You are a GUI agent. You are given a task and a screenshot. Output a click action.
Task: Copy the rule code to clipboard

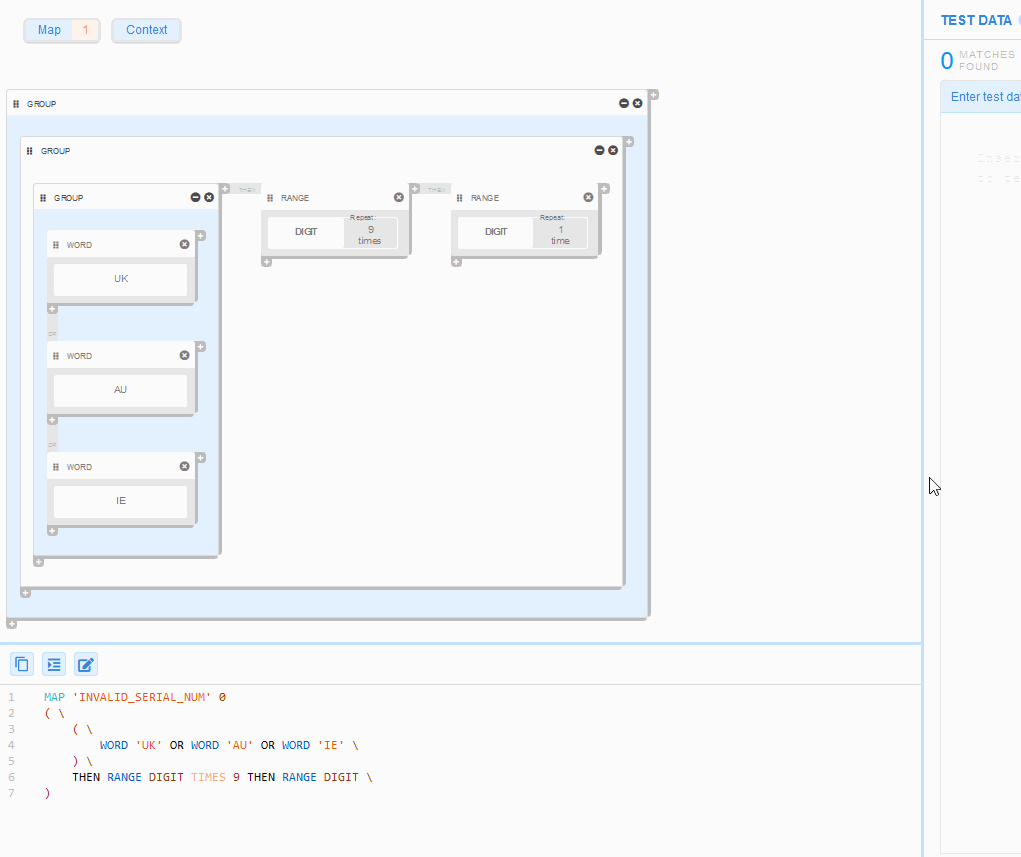[21, 664]
